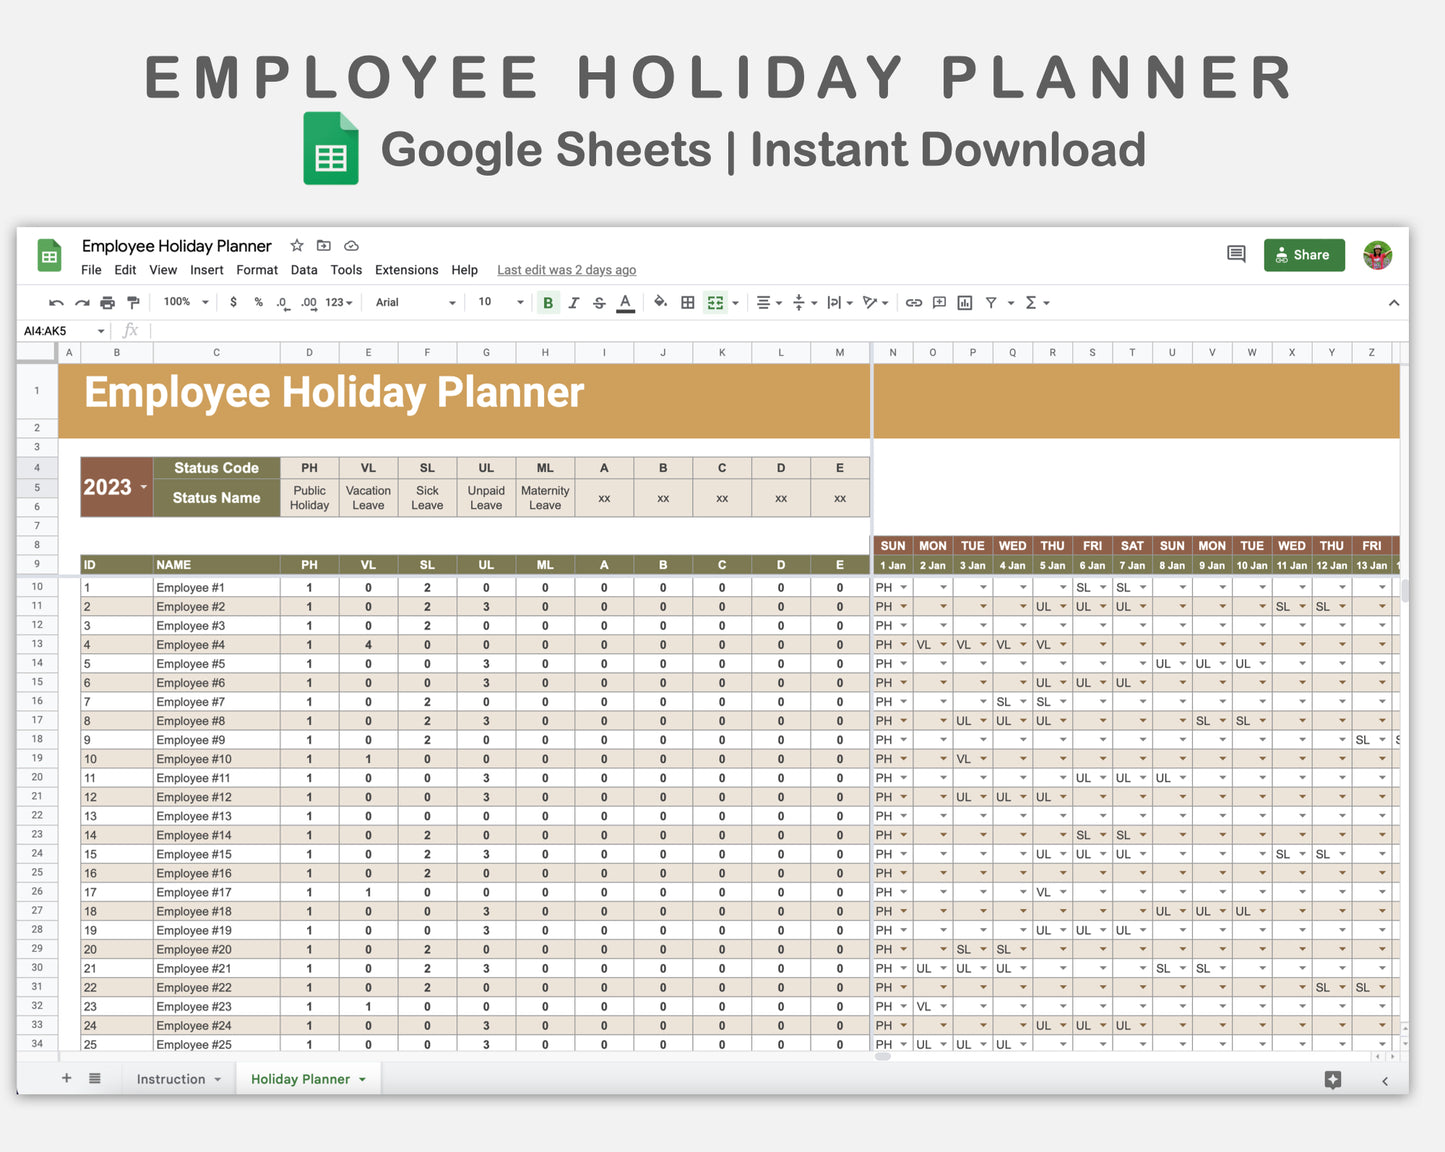Open the Extensions menu
This screenshot has width=1445, height=1152.
pyautogui.click(x=406, y=269)
